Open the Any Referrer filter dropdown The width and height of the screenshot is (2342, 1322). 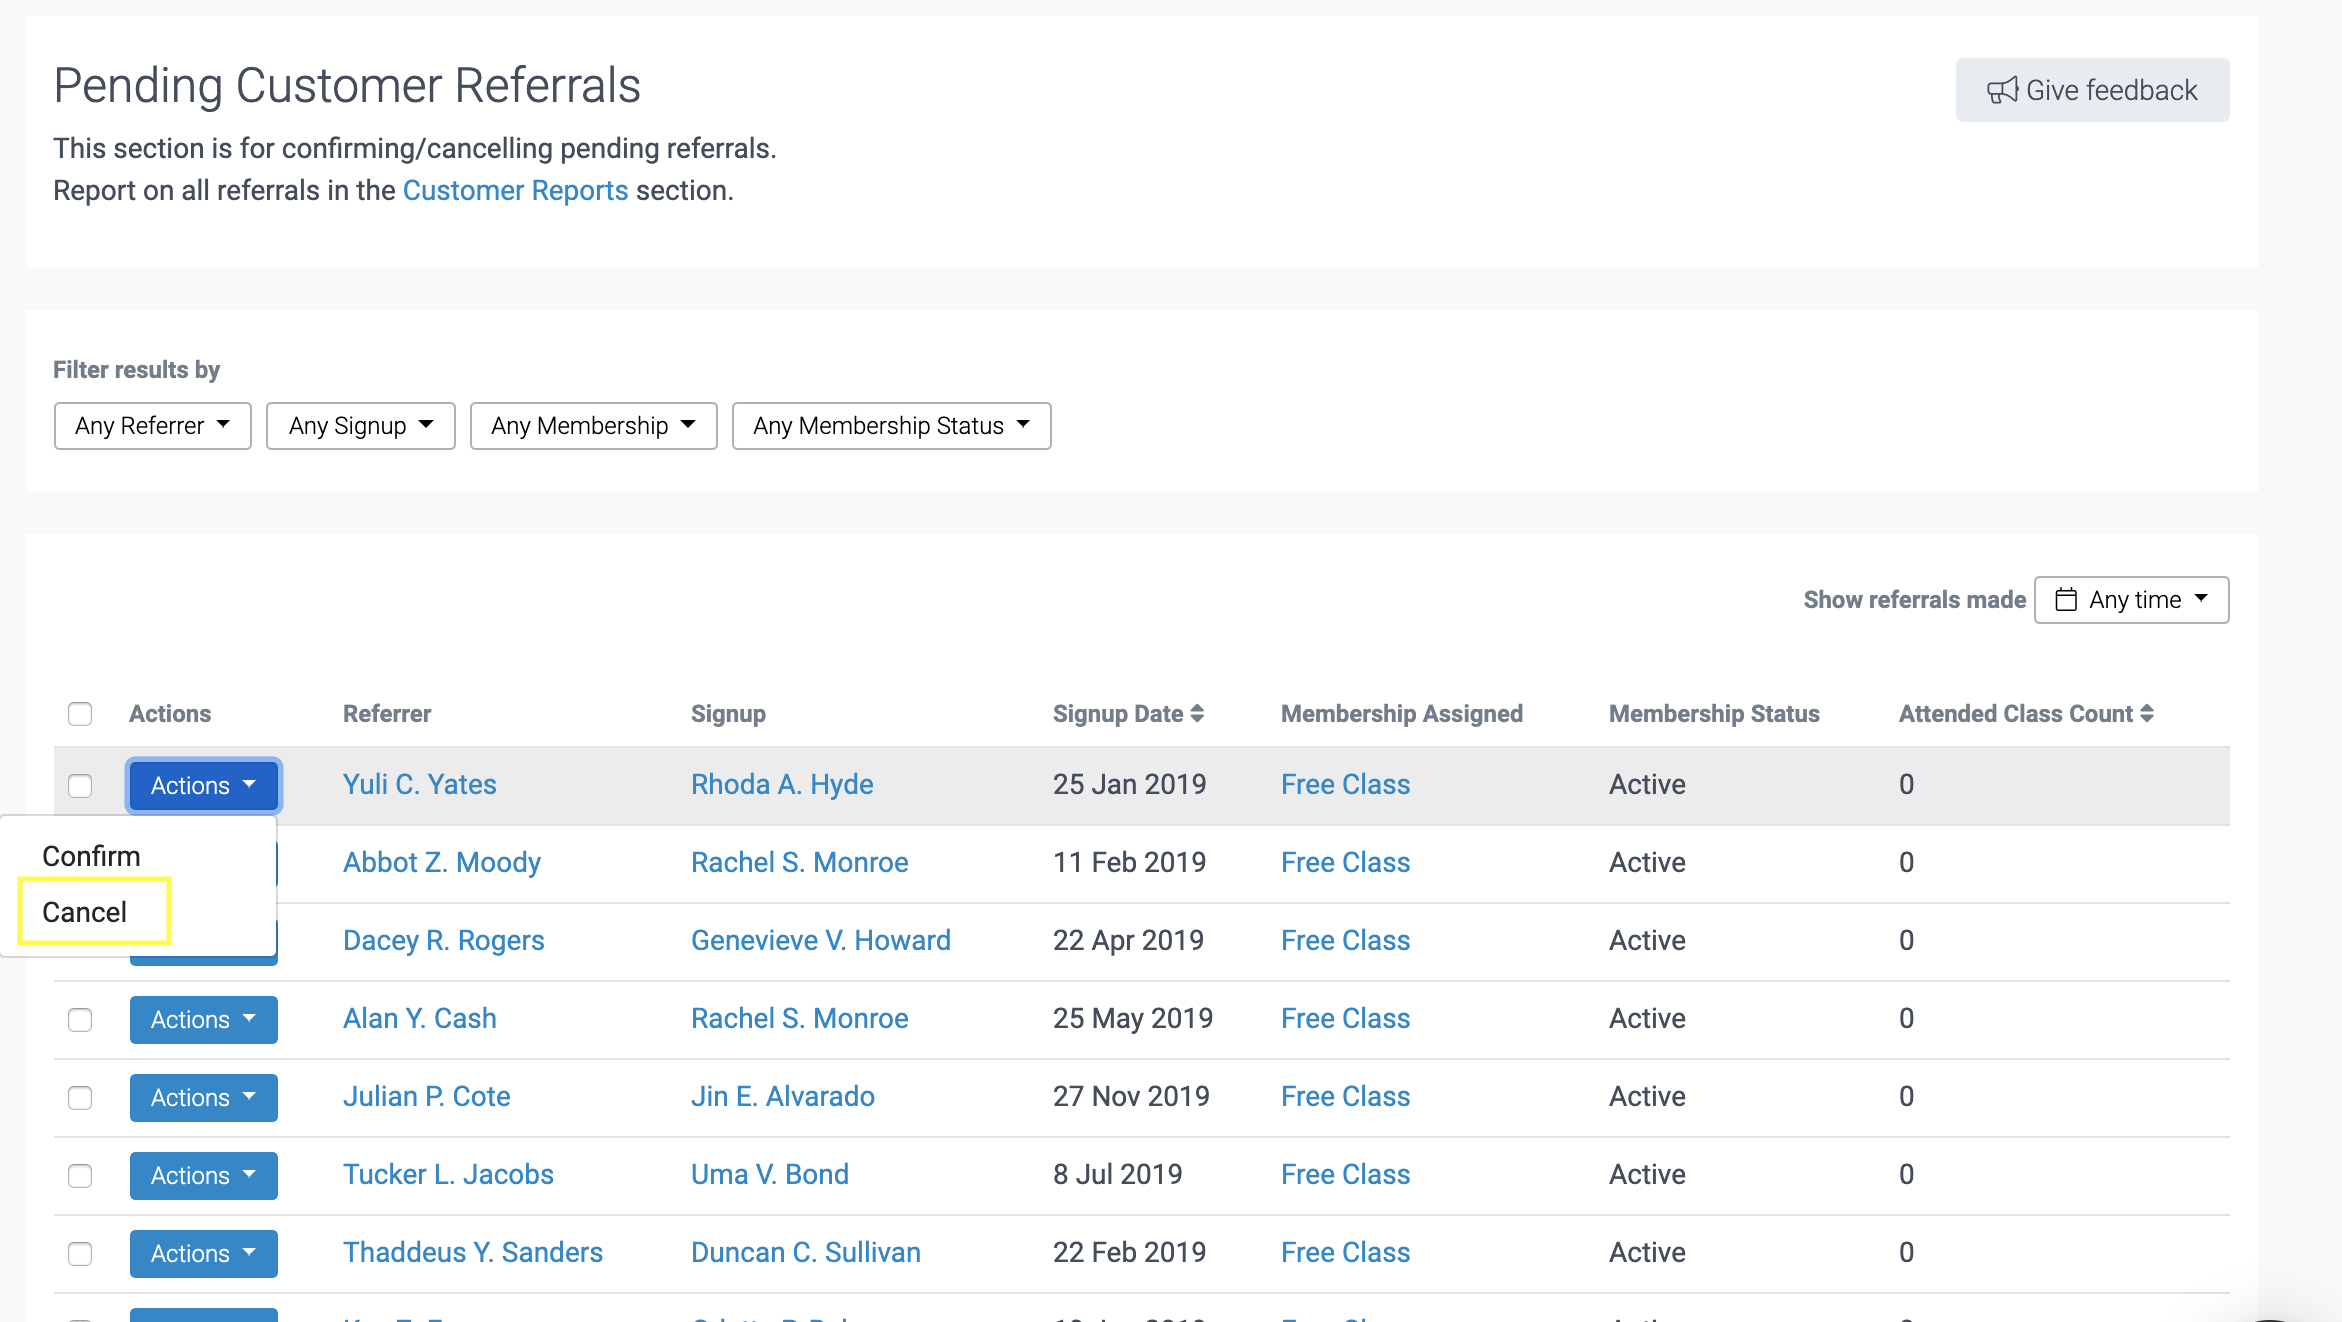[152, 426]
